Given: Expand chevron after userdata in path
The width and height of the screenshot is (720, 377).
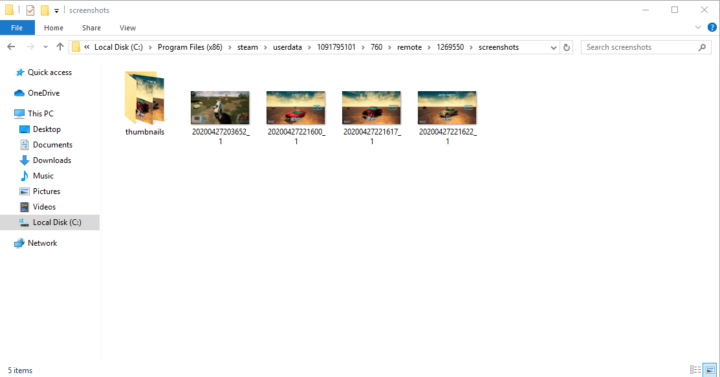Looking at the screenshot, I should coord(309,47).
